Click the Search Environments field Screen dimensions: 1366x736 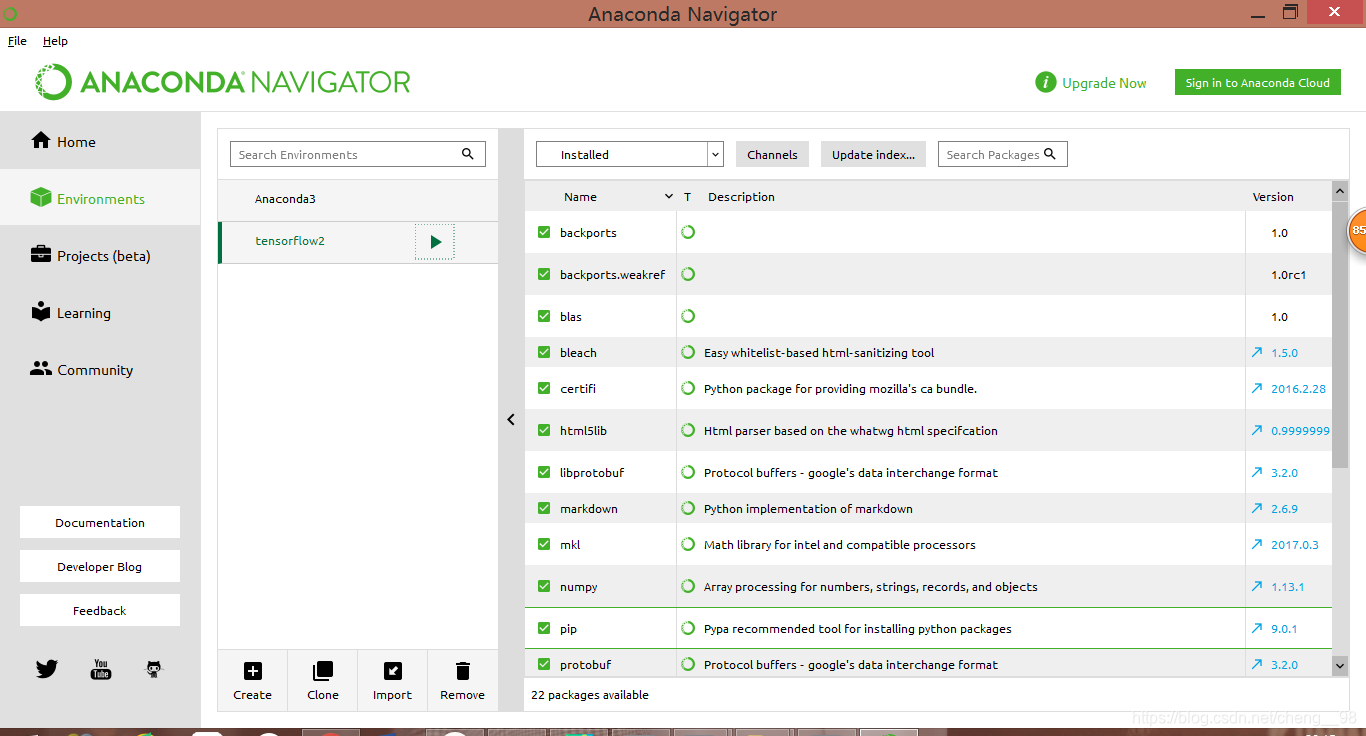click(x=358, y=154)
